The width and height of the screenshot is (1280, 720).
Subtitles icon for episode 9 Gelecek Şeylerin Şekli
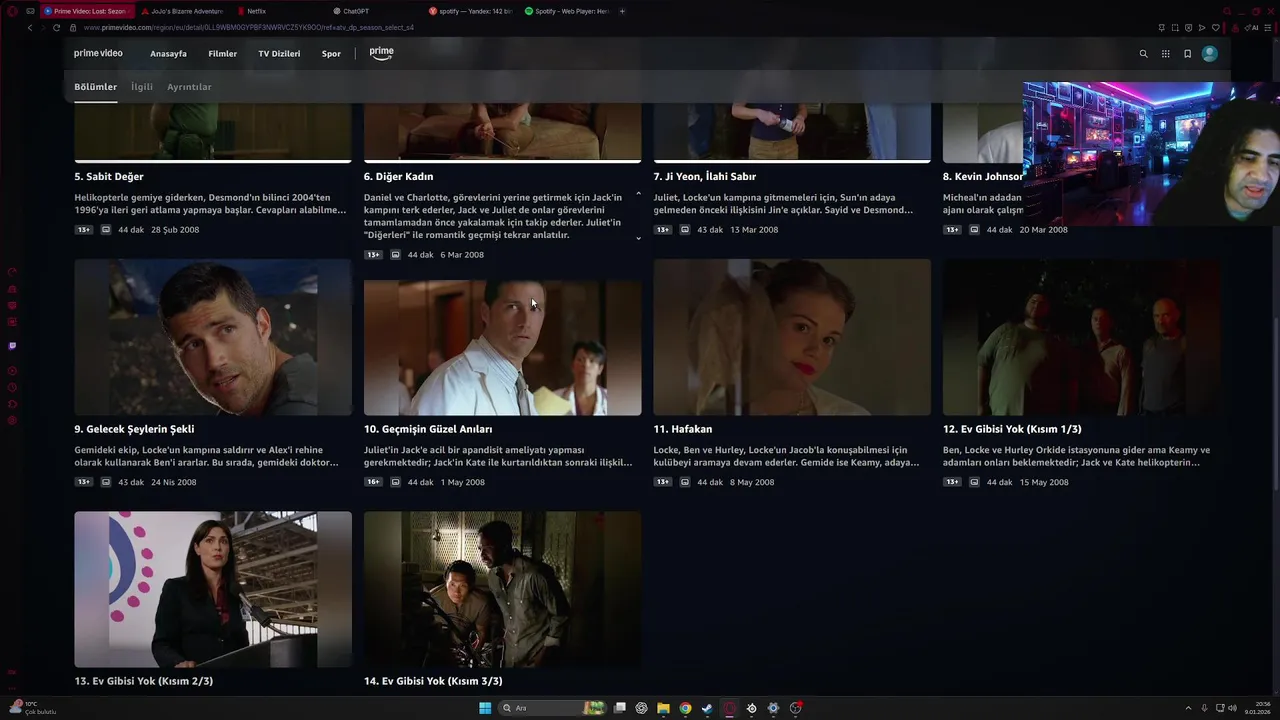106,482
